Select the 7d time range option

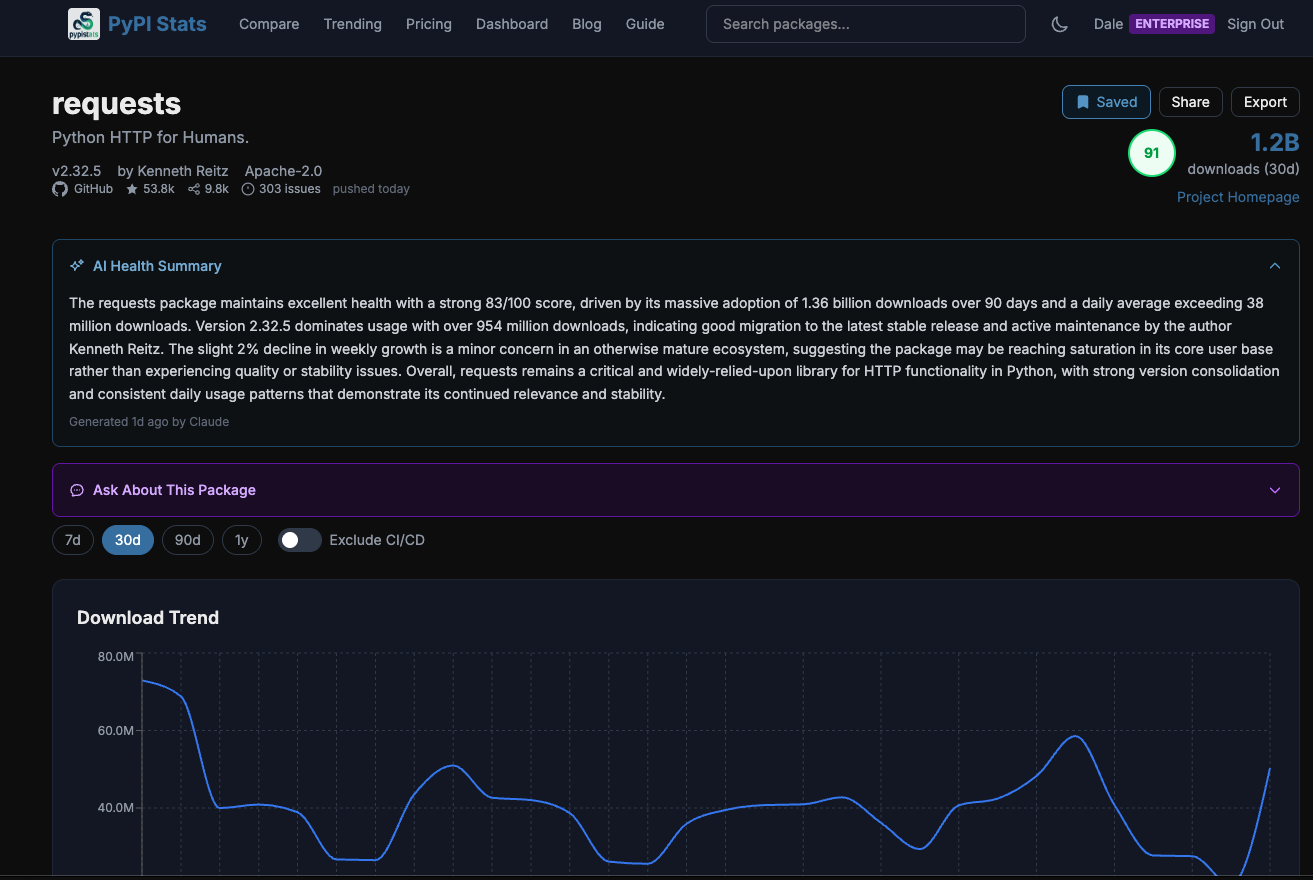click(x=72, y=539)
